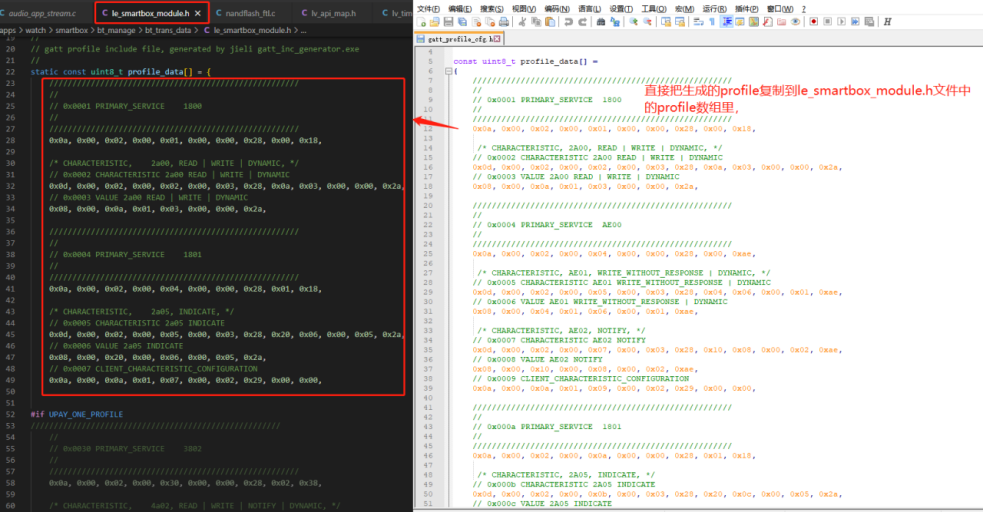This screenshot has height=512, width=983.
Task: Click the Print icon in Notepad++ toolbar
Action: point(504,22)
